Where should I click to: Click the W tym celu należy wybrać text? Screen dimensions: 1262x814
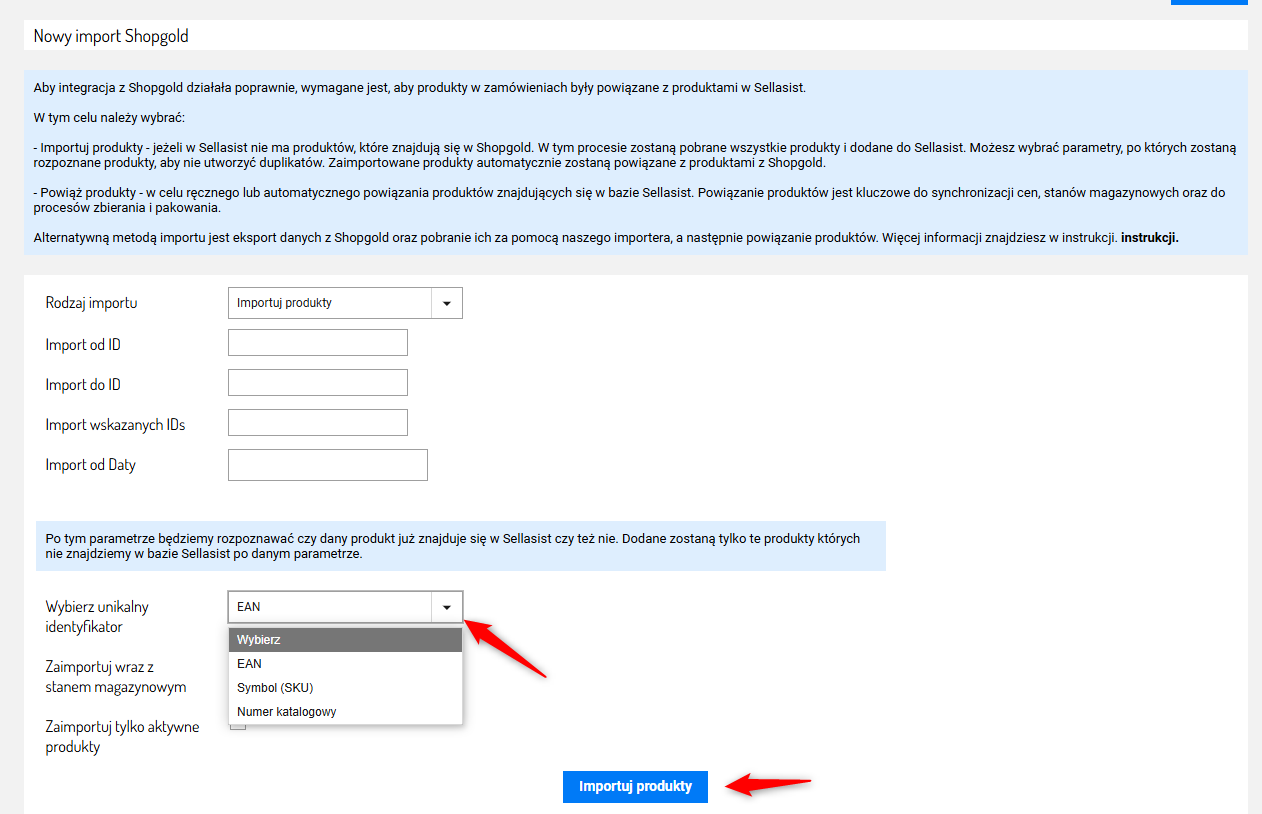click(109, 117)
